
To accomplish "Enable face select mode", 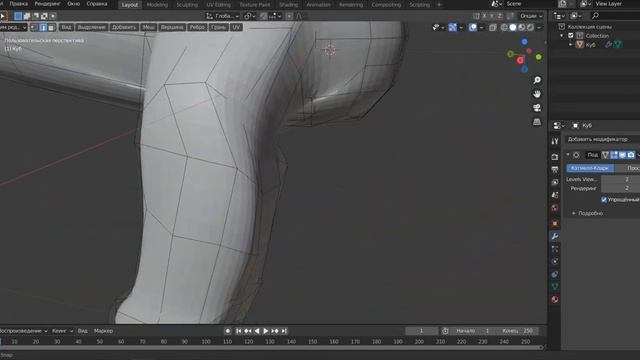I will pyautogui.click(x=51, y=27).
